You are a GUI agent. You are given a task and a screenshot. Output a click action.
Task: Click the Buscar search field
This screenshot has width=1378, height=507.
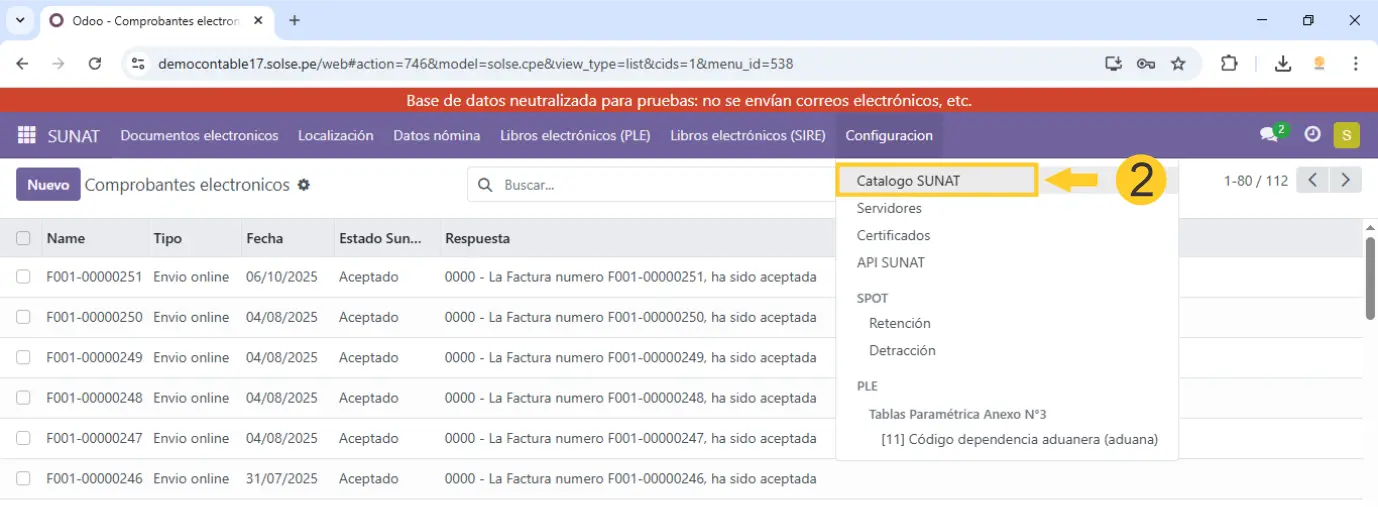[x=660, y=185]
